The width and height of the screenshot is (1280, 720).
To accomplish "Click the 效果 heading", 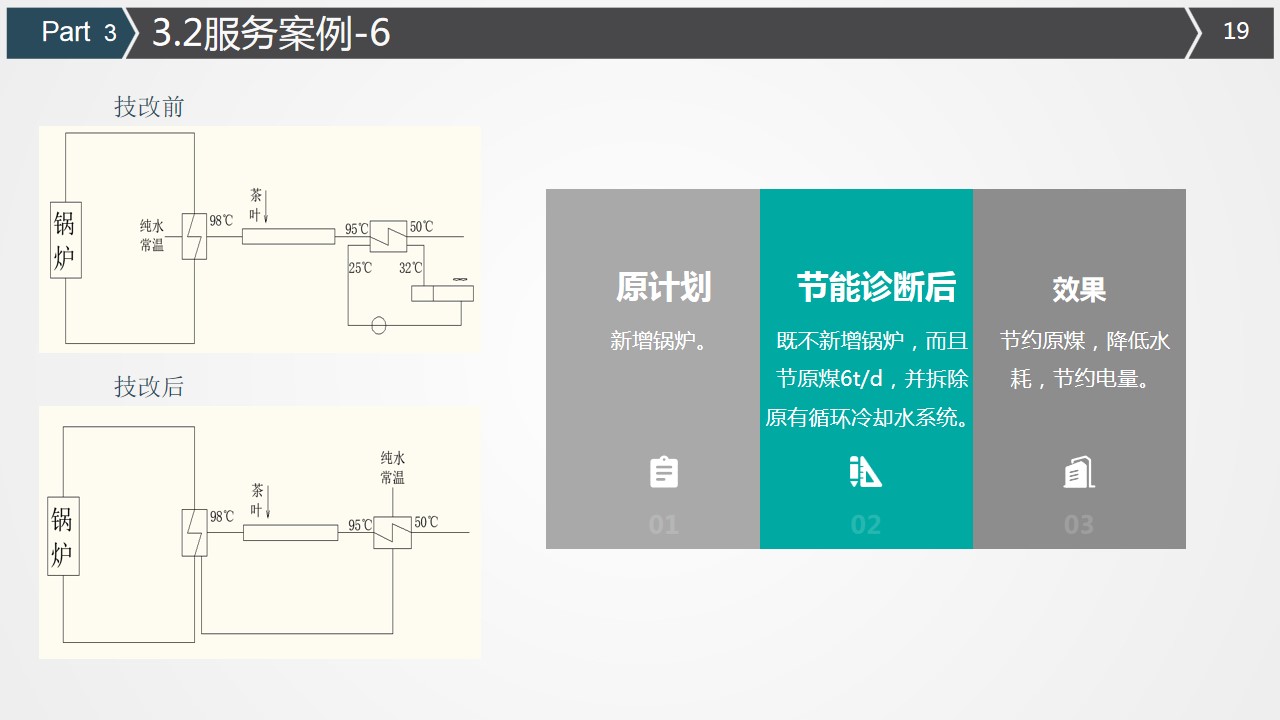I will (1079, 290).
